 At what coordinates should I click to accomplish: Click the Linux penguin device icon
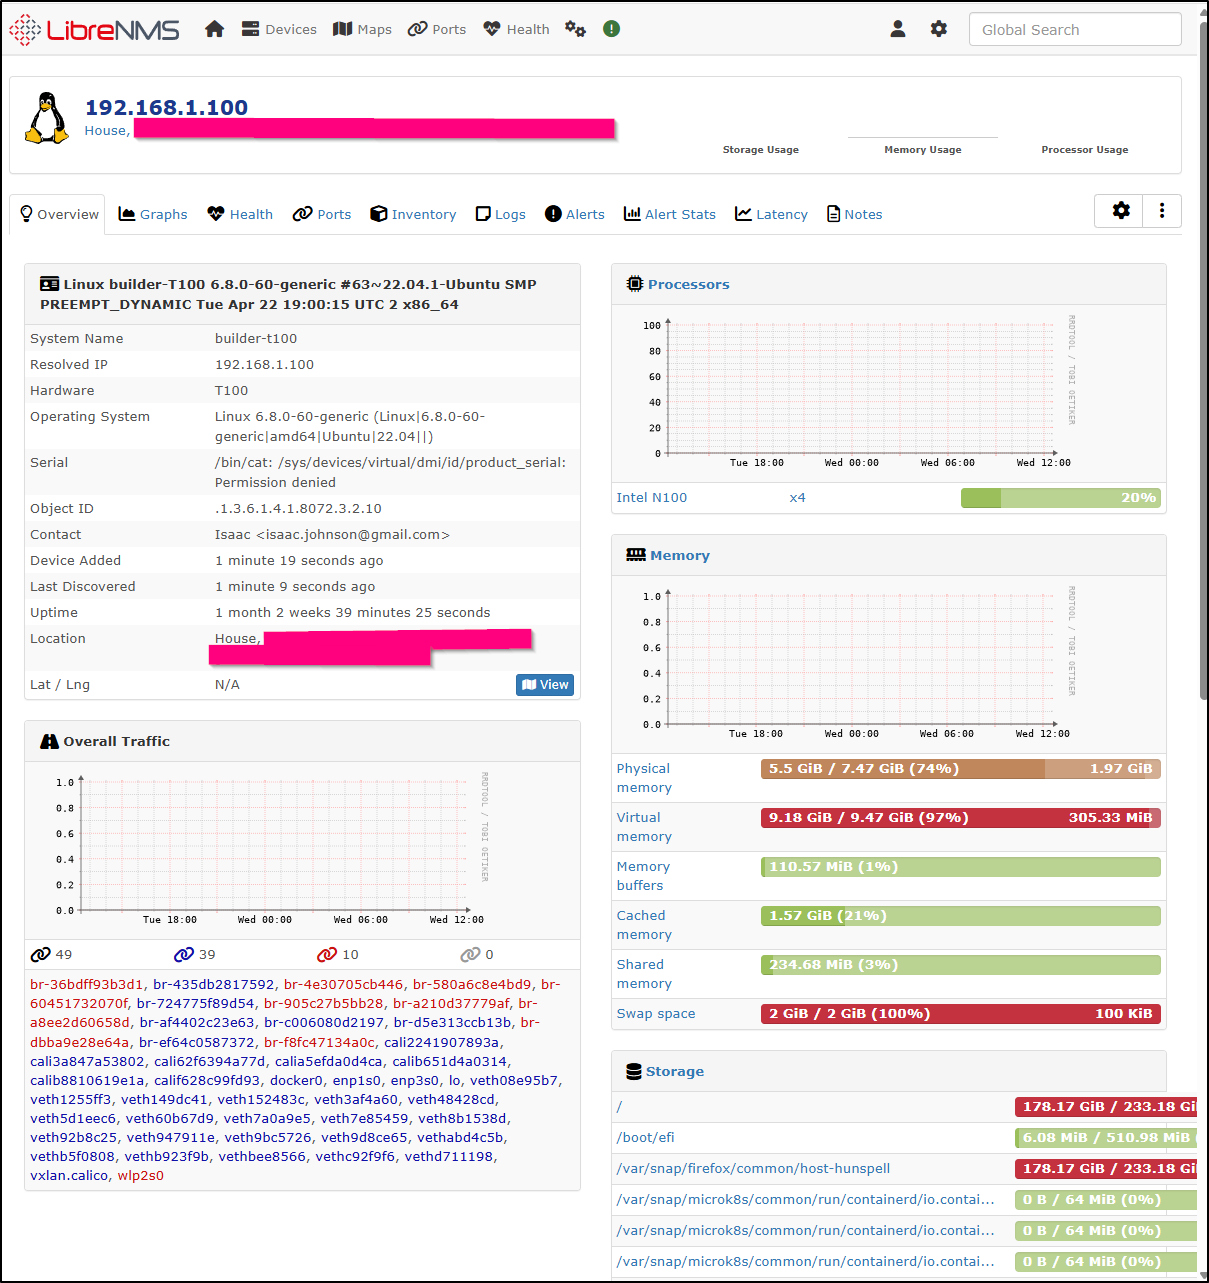[47, 118]
